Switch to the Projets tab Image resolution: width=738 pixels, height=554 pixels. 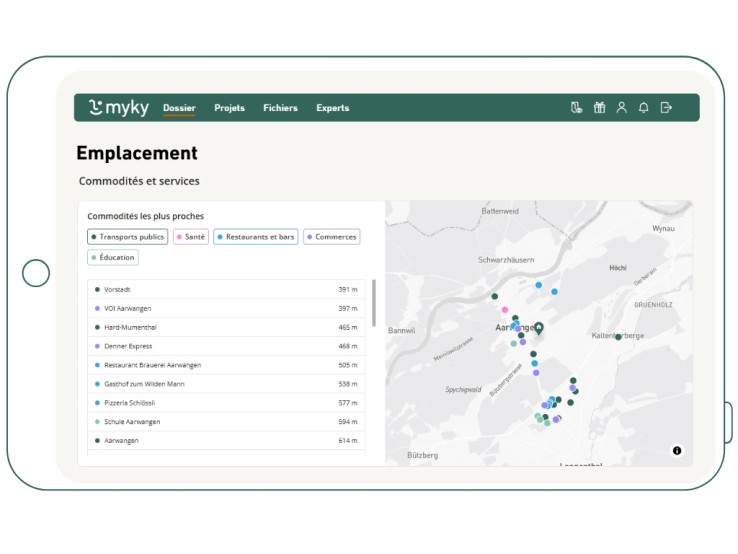click(229, 108)
